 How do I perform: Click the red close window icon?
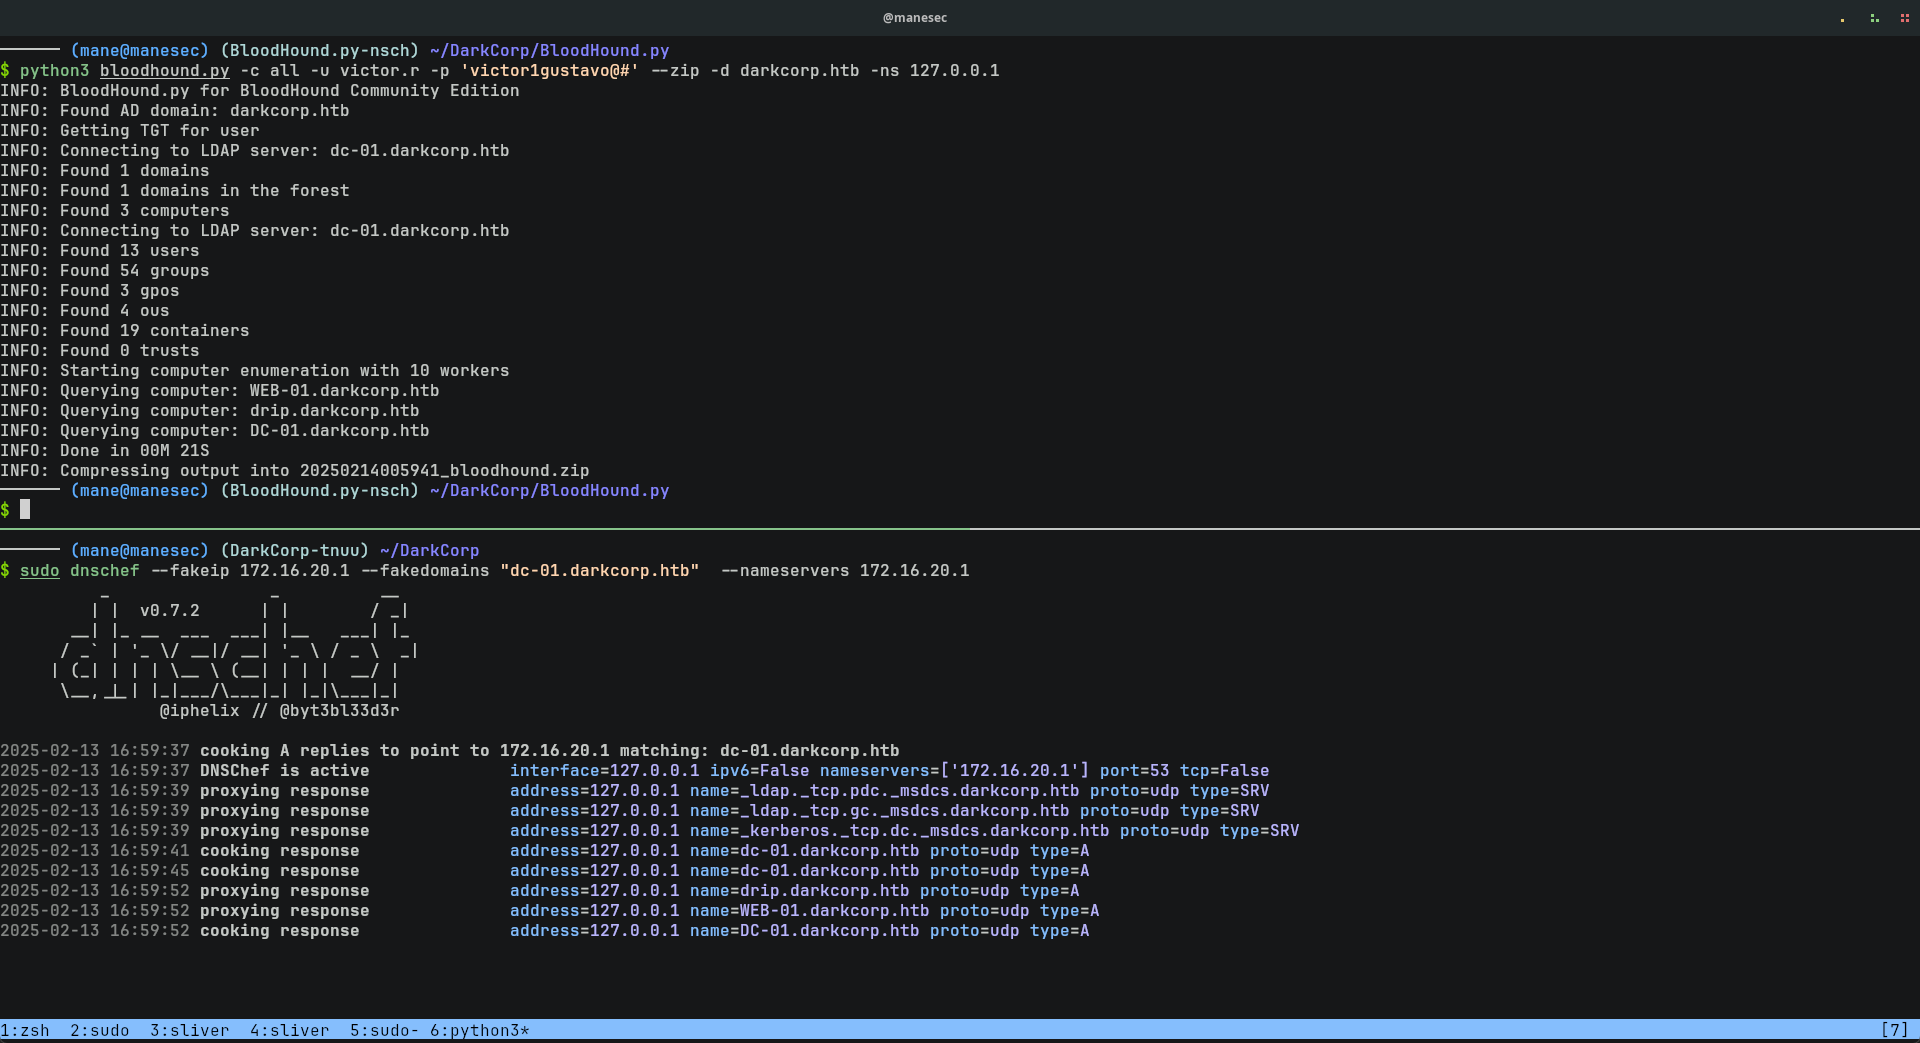coord(1904,18)
